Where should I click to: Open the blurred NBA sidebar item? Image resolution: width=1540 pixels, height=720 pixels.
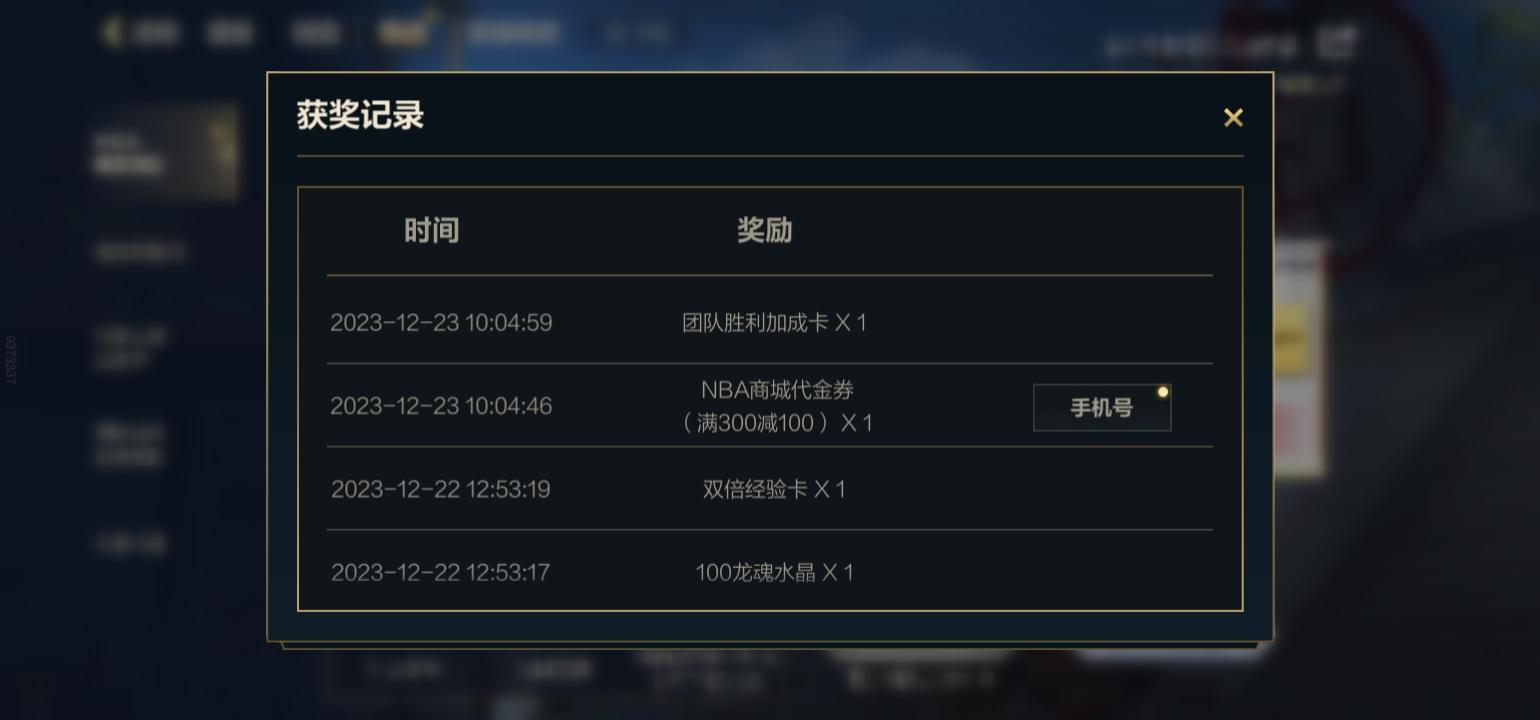[166, 153]
